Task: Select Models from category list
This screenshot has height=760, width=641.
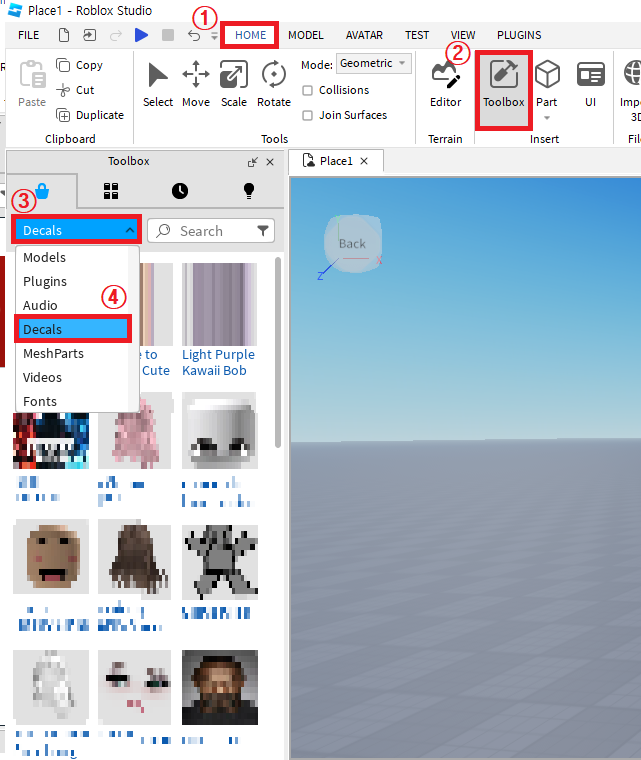Action: [73, 257]
